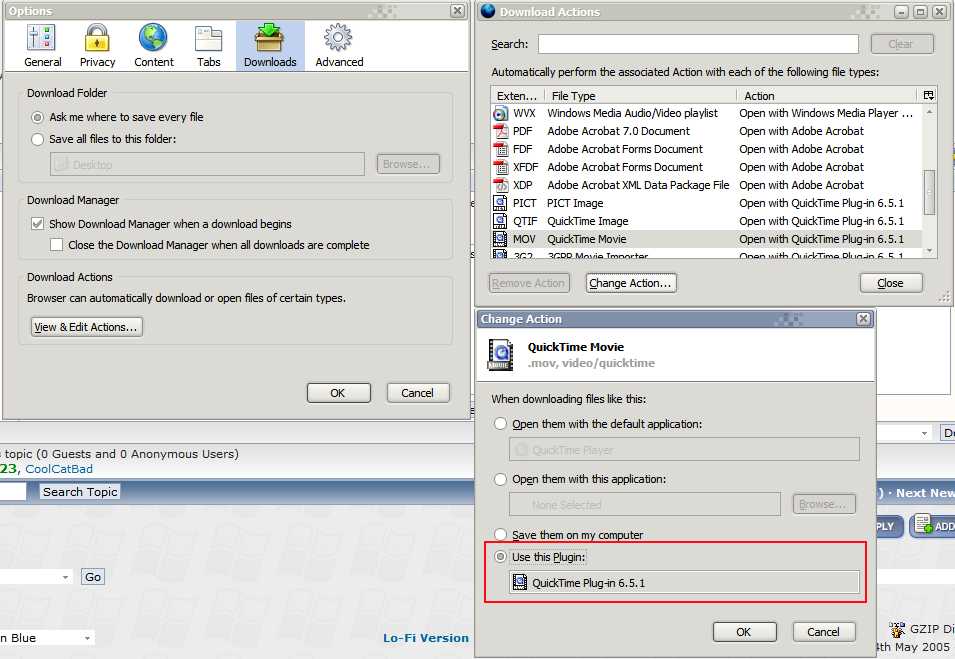
Task: Click View & Edit Actions button
Action: [x=86, y=327]
